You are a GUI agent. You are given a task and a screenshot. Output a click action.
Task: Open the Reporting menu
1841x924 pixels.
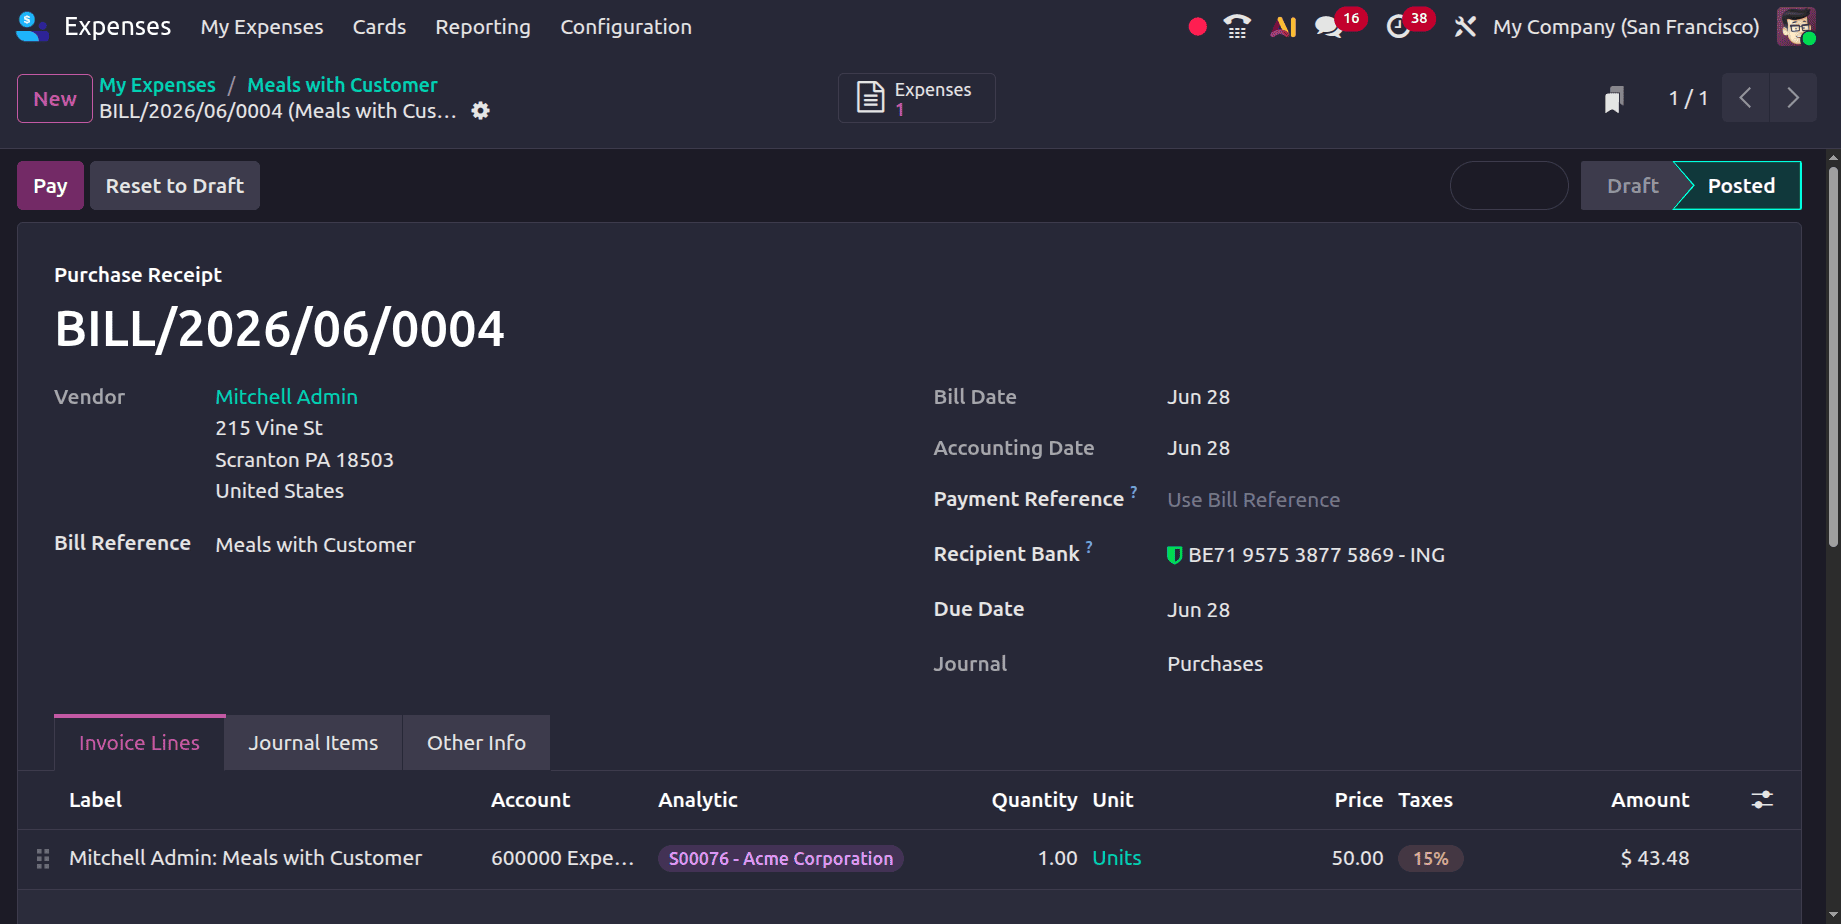[483, 27]
